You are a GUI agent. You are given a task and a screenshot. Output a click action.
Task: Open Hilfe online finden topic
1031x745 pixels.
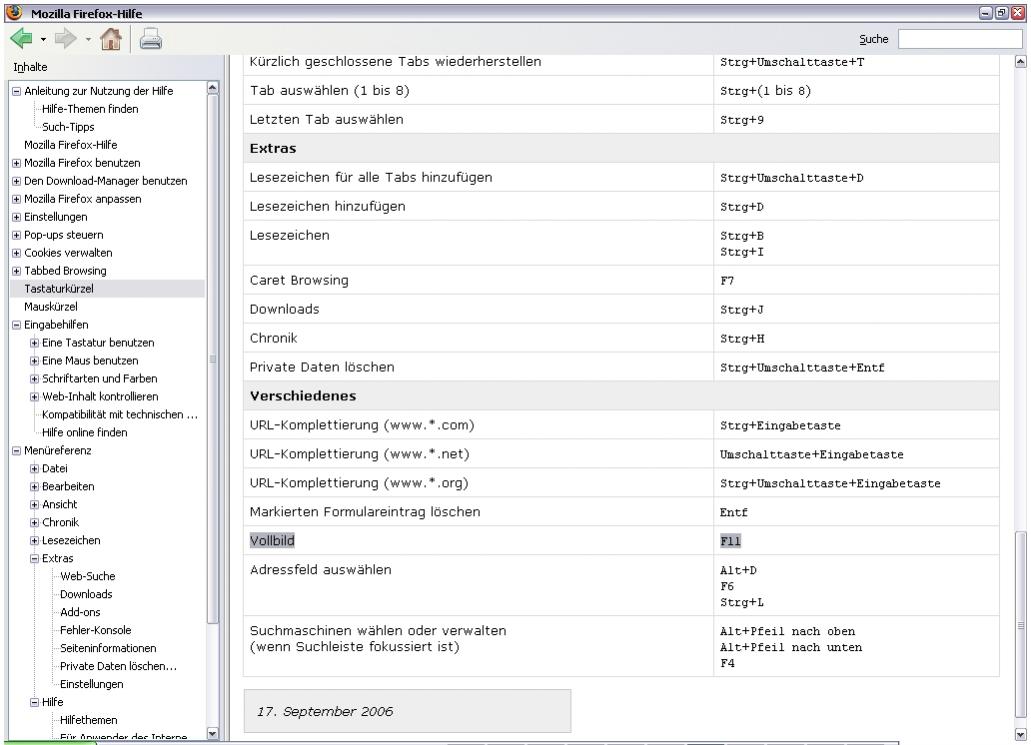[x=85, y=433]
